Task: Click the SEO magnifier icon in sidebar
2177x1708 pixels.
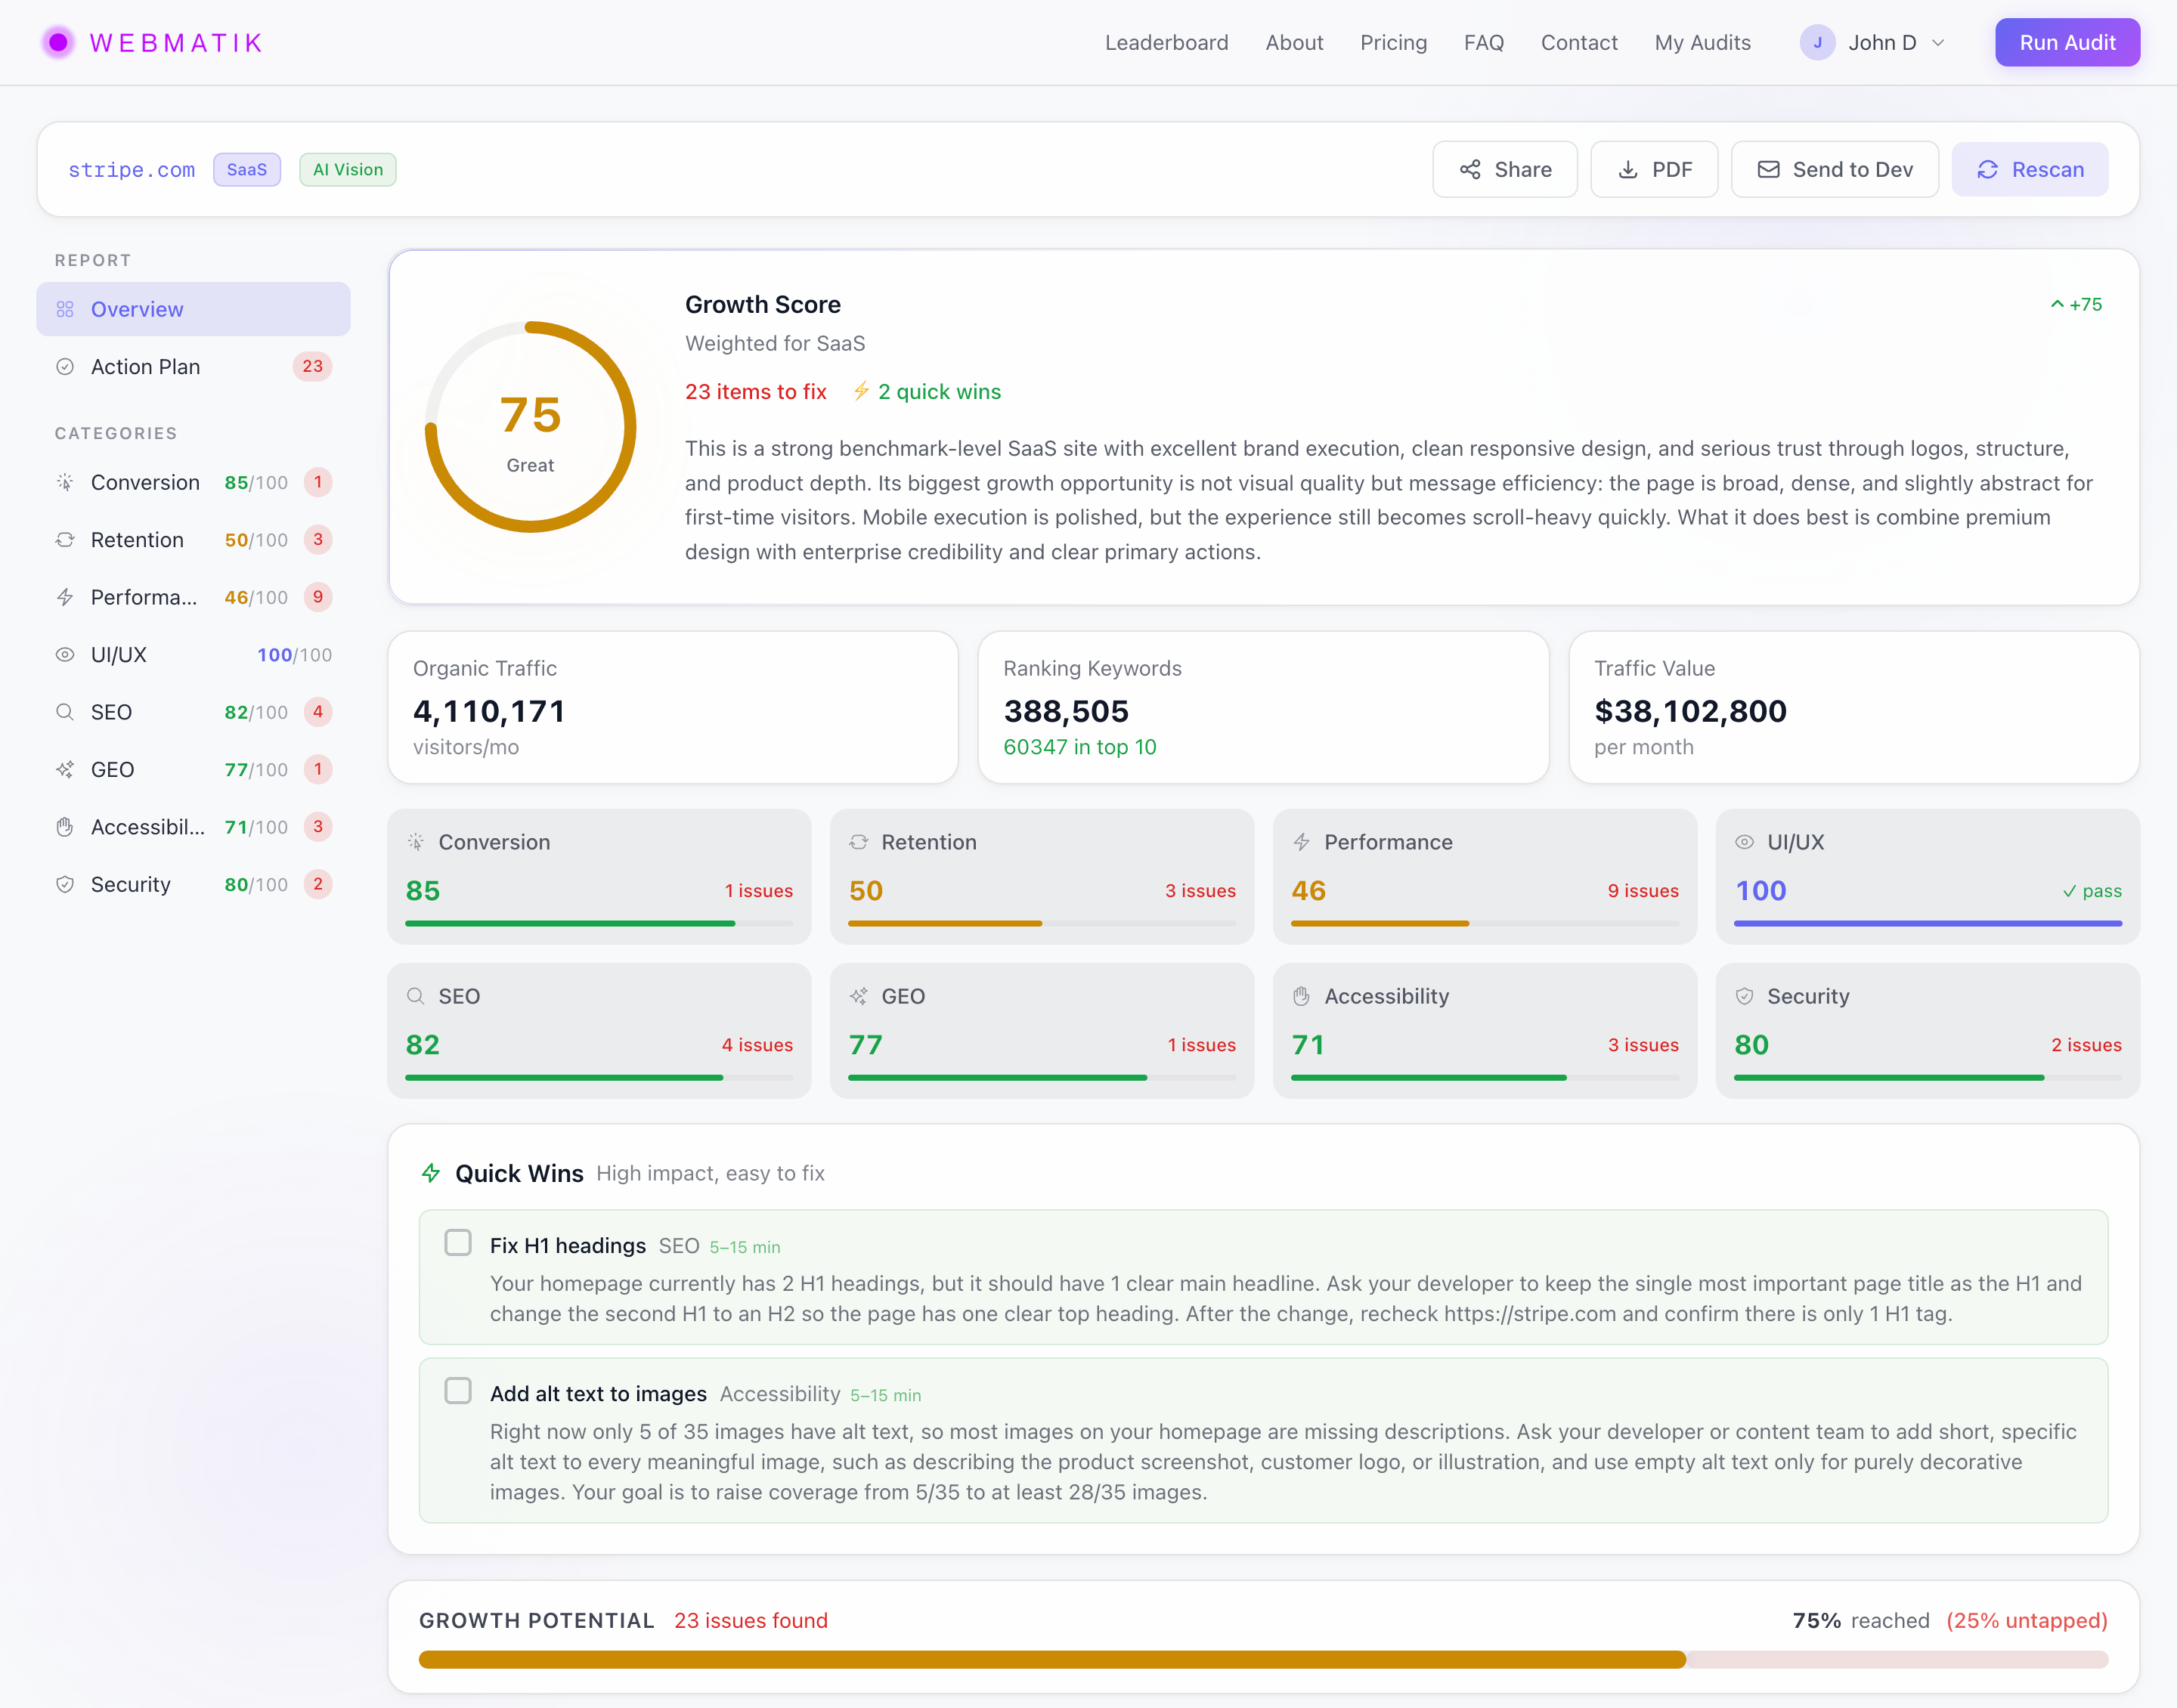Action: [65, 712]
